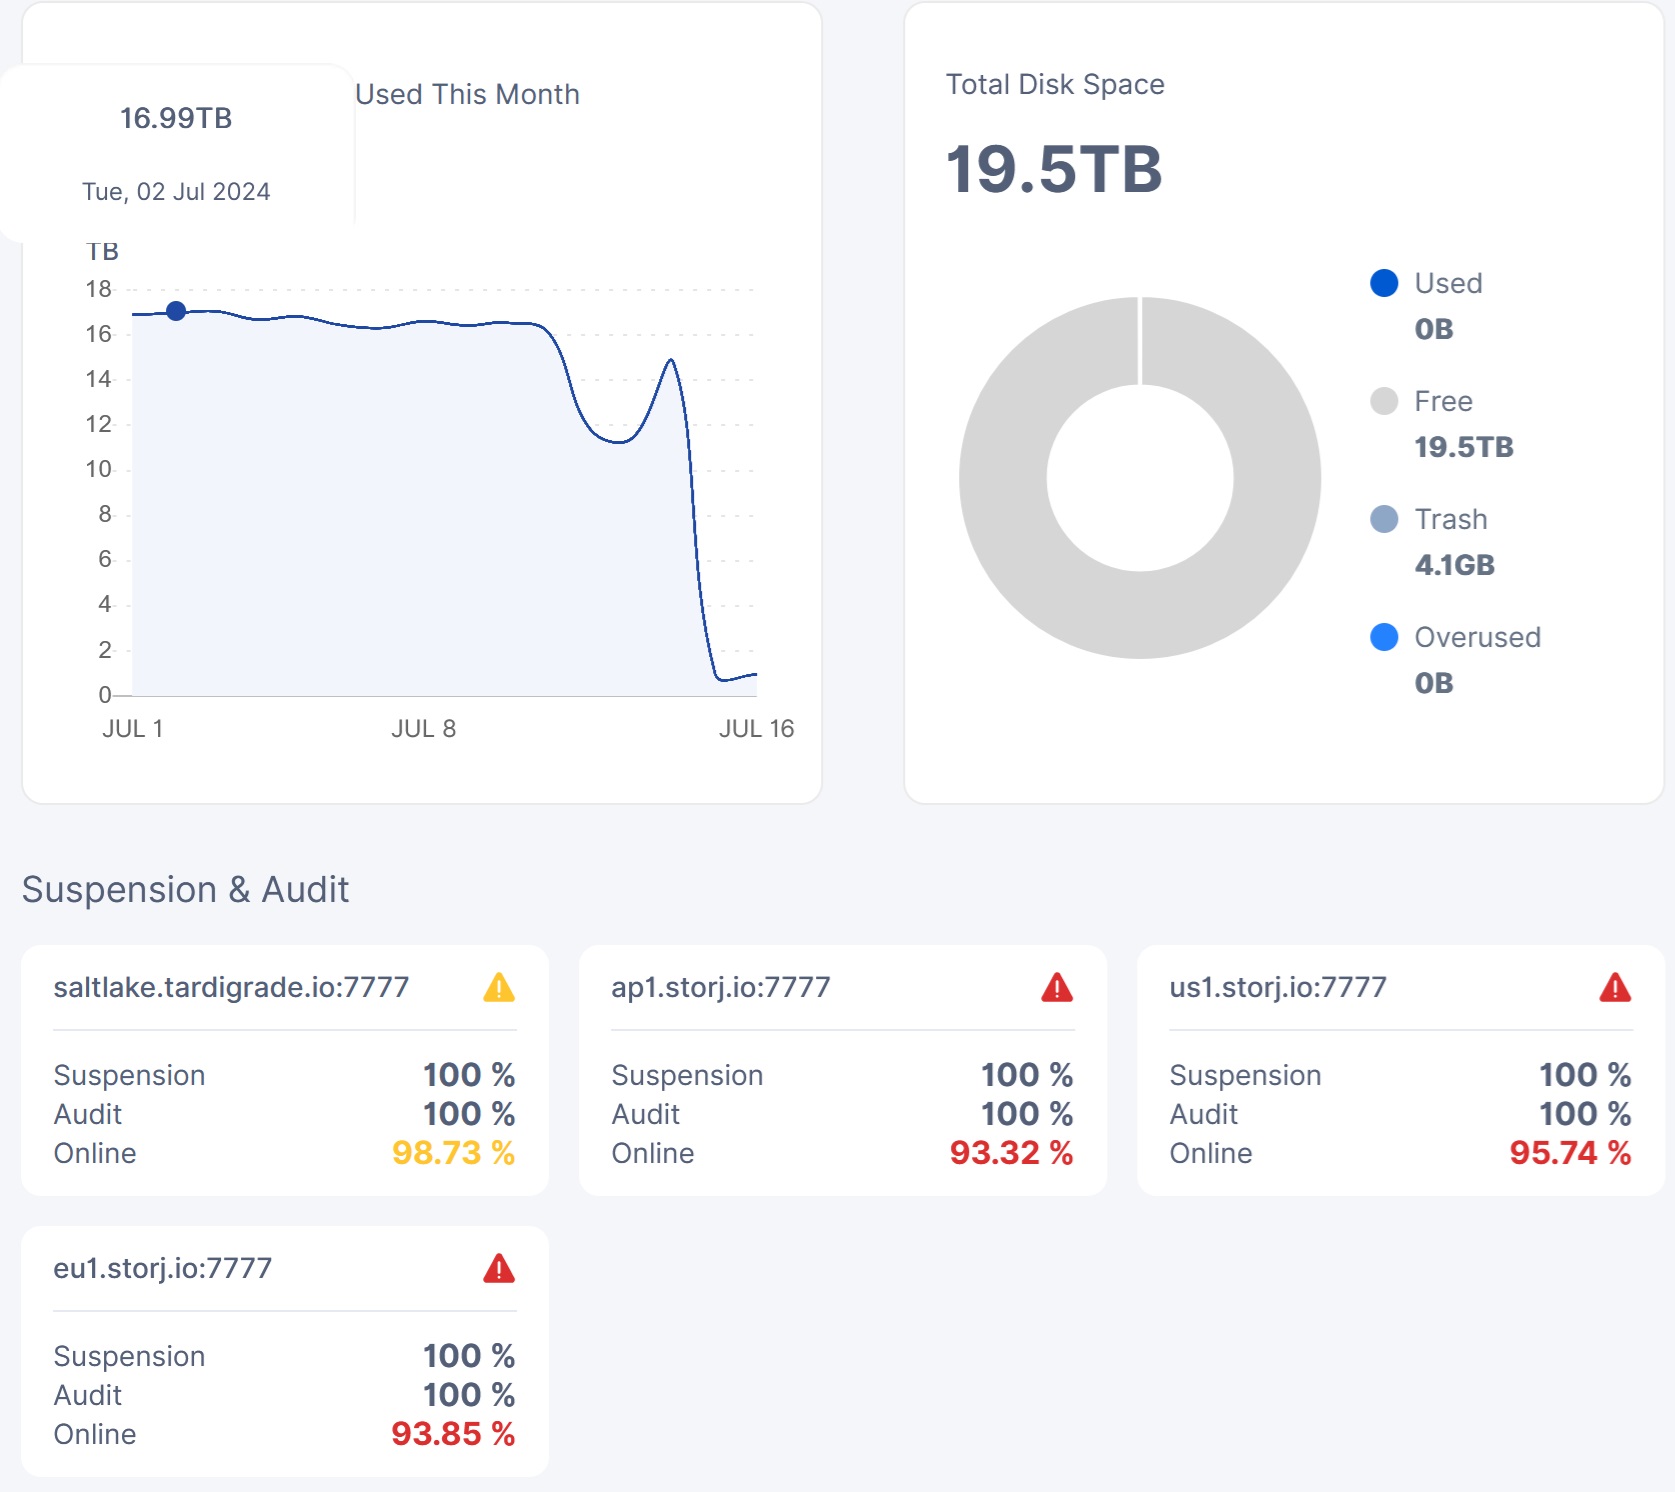Click the saltlake.tardigrade.io:7777 satellite name
The image size is (1675, 1492).
click(x=231, y=987)
